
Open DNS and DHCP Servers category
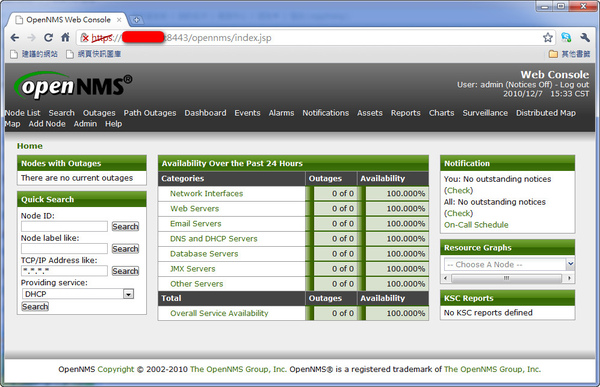[x=214, y=238]
